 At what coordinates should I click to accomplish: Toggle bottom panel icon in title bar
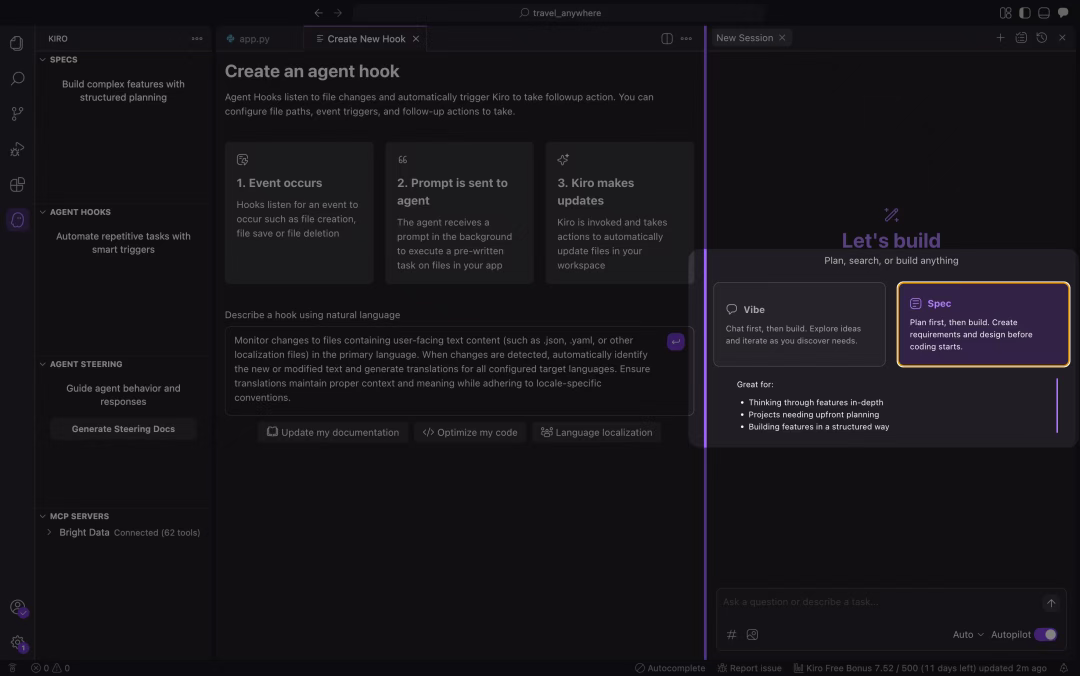pyautogui.click(x=1044, y=12)
